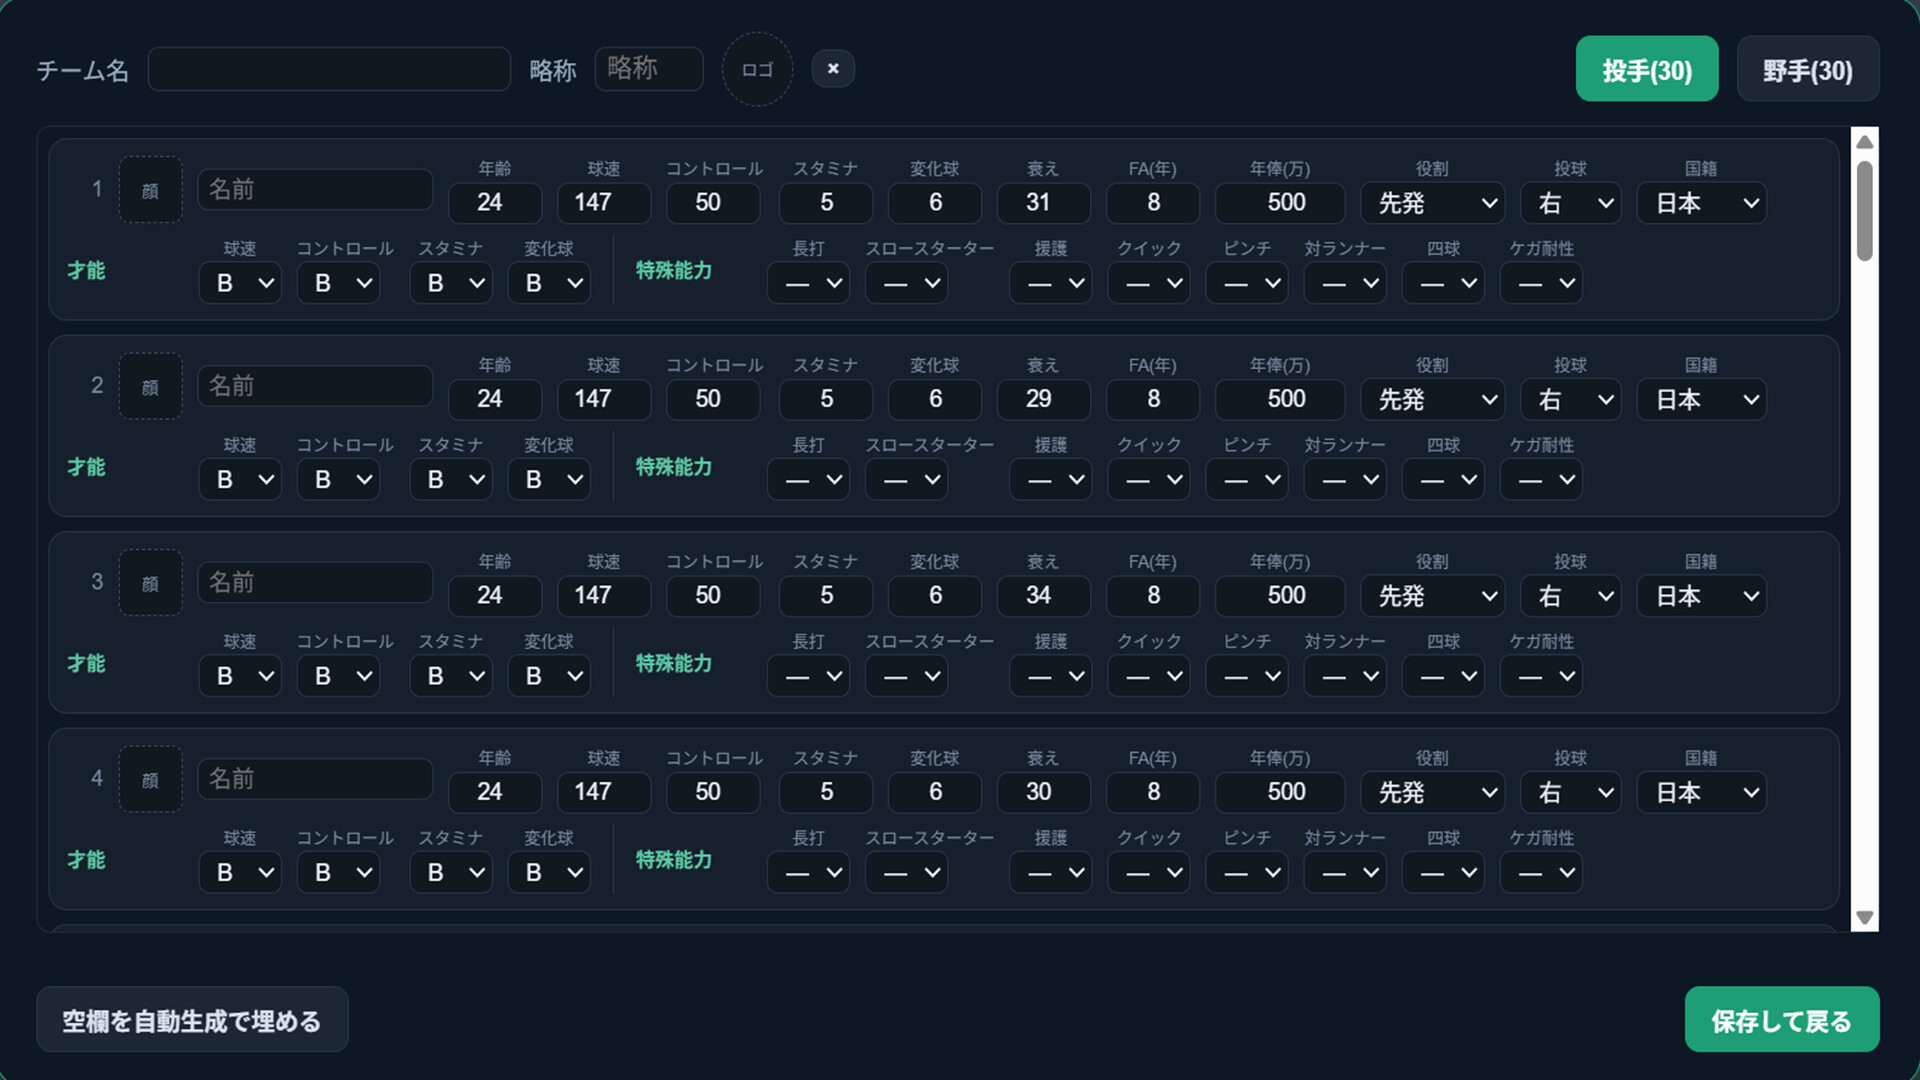Open player 3's 国籍 nationality dropdown
This screenshot has width=1920, height=1080.
click(1702, 596)
